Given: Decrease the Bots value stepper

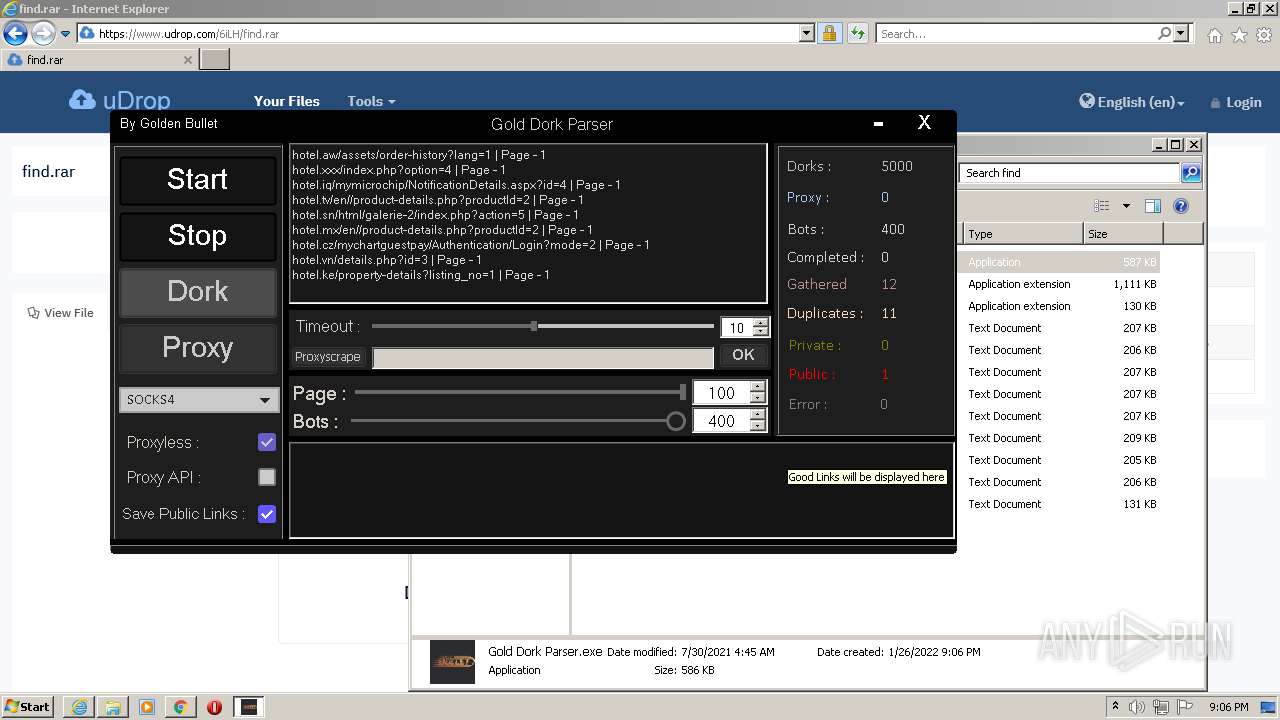Looking at the screenshot, I should [x=757, y=427].
